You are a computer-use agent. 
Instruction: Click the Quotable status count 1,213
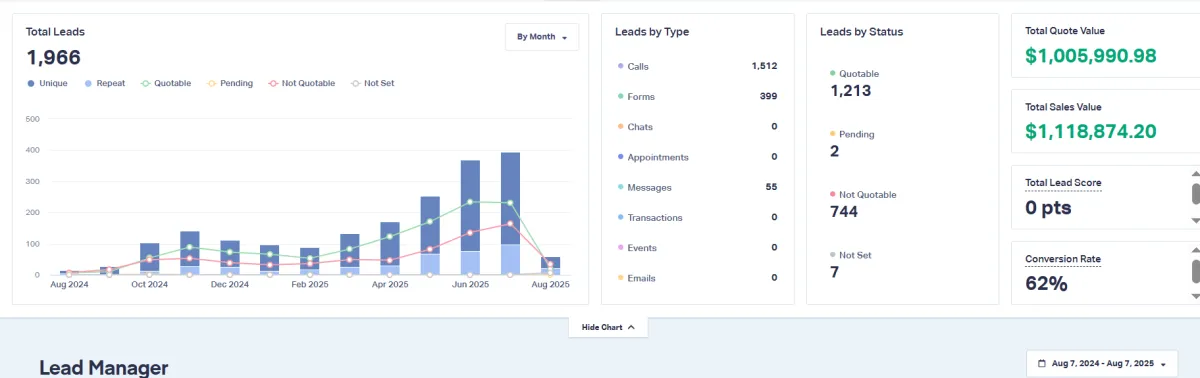[851, 91]
